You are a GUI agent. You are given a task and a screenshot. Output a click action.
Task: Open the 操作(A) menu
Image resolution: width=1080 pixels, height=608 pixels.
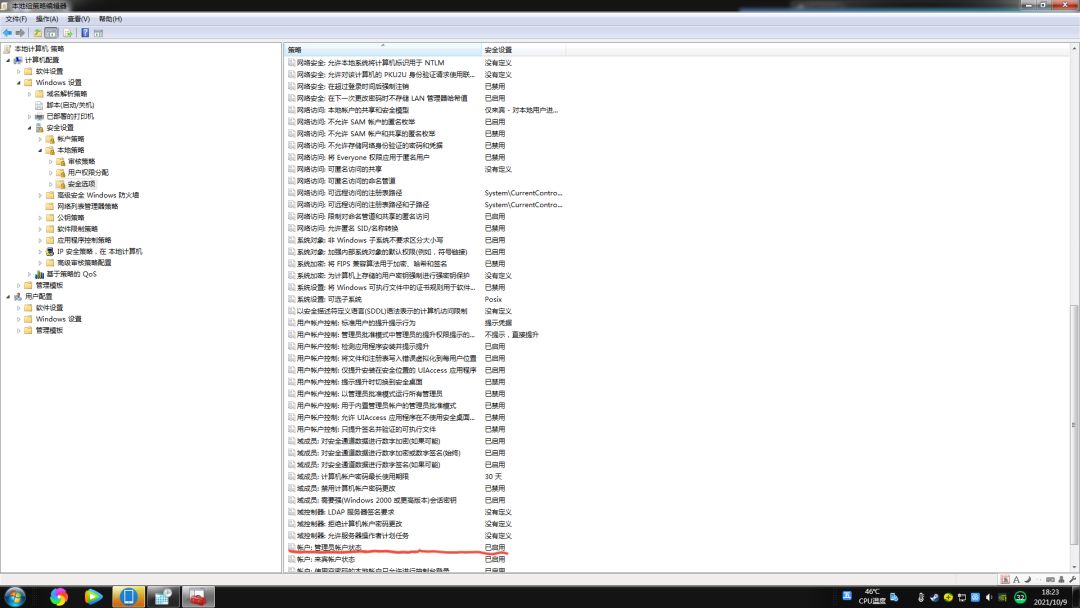(x=47, y=19)
